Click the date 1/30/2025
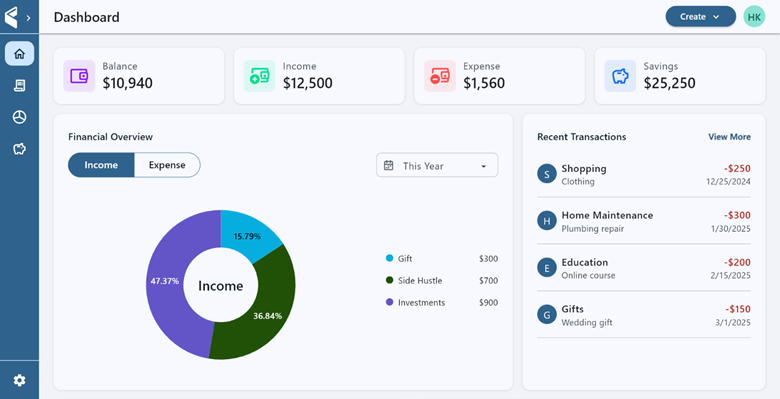This screenshot has height=399, width=780. click(x=731, y=229)
